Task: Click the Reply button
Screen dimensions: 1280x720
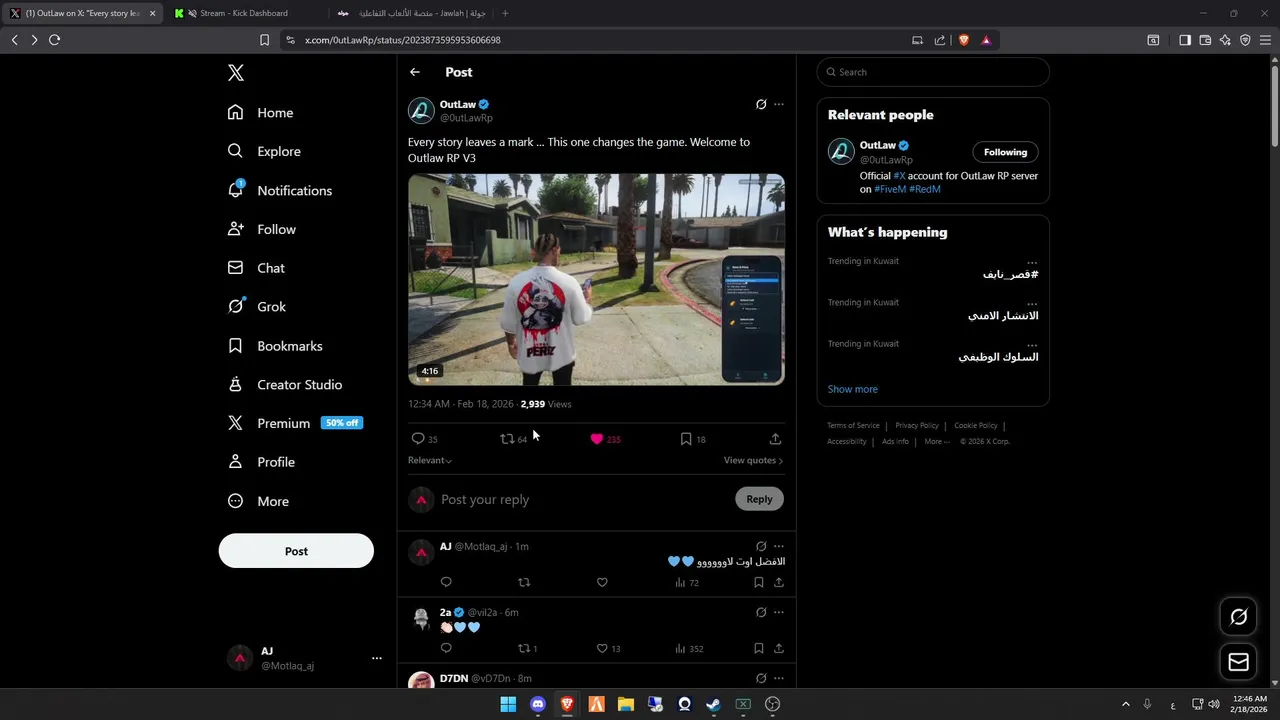Action: [759, 499]
